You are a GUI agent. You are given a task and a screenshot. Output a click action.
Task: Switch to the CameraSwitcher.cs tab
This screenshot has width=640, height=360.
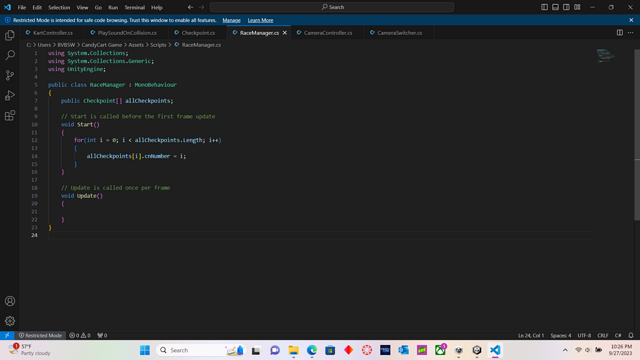399,33
